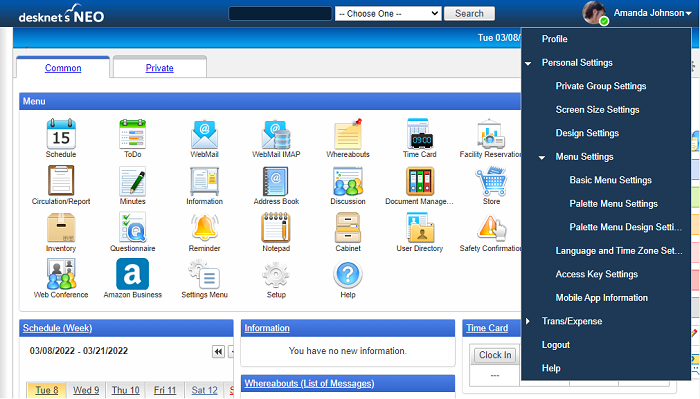This screenshot has height=399, width=700.
Task: Expand the Trans/Expense menu section
Action: point(528,321)
